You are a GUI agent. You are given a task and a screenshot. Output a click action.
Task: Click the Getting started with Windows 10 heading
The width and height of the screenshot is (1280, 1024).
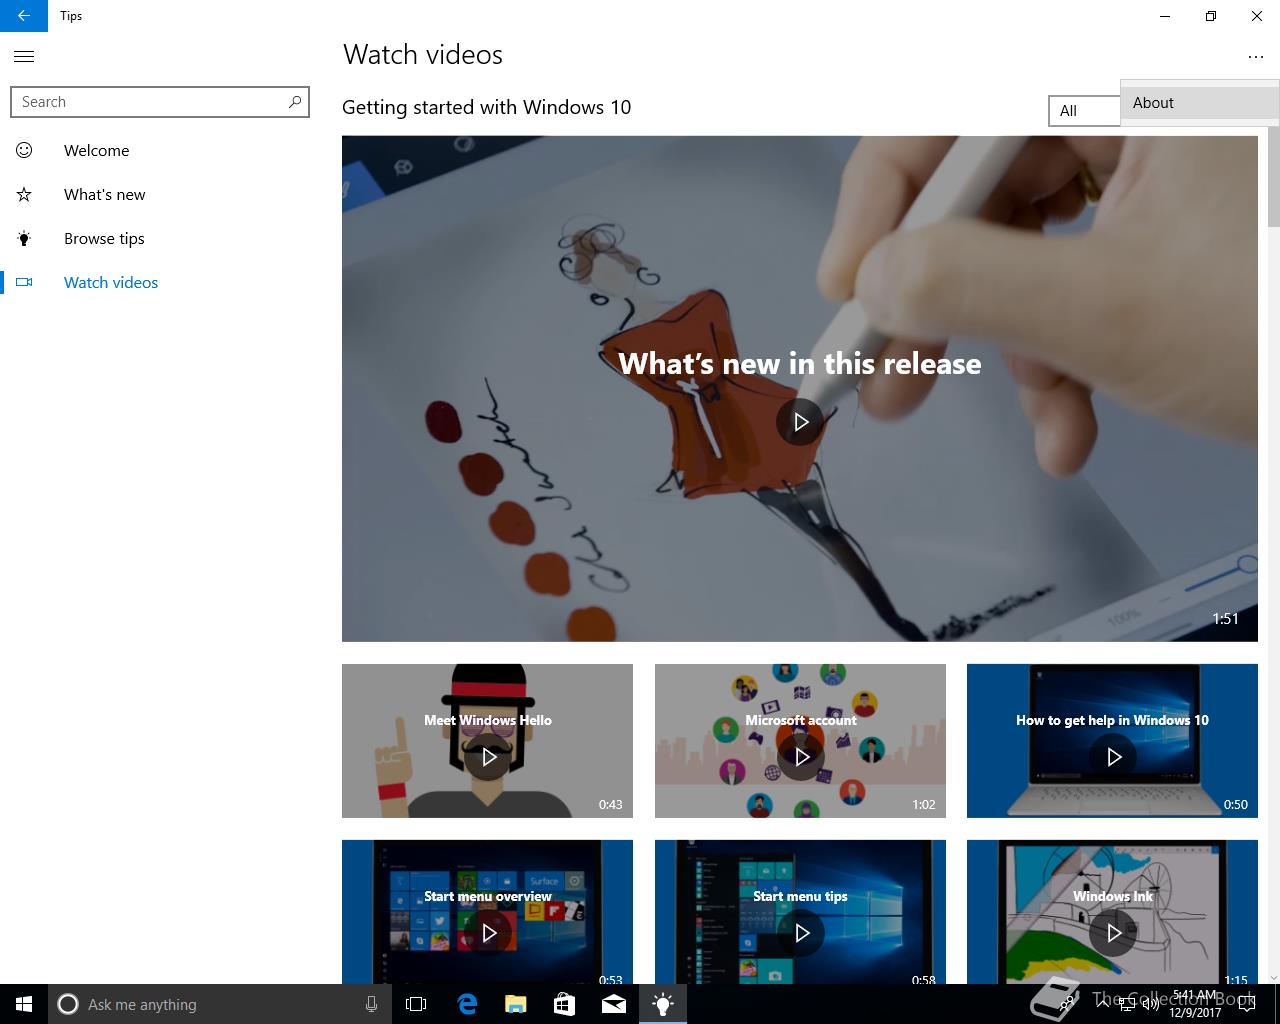486,107
